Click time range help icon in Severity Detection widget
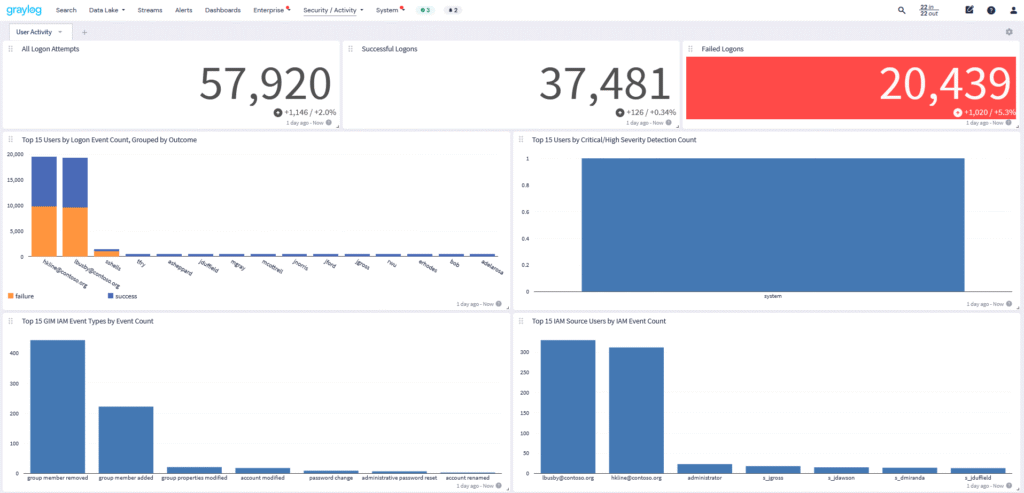 tap(1010, 304)
